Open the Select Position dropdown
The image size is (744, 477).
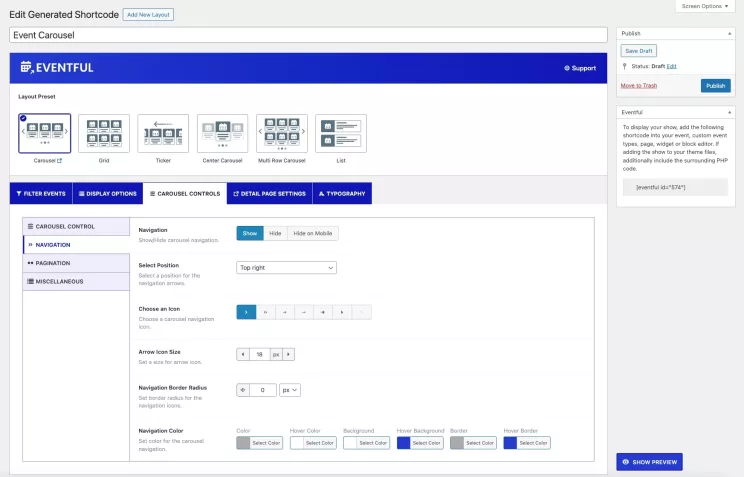pyautogui.click(x=286, y=267)
